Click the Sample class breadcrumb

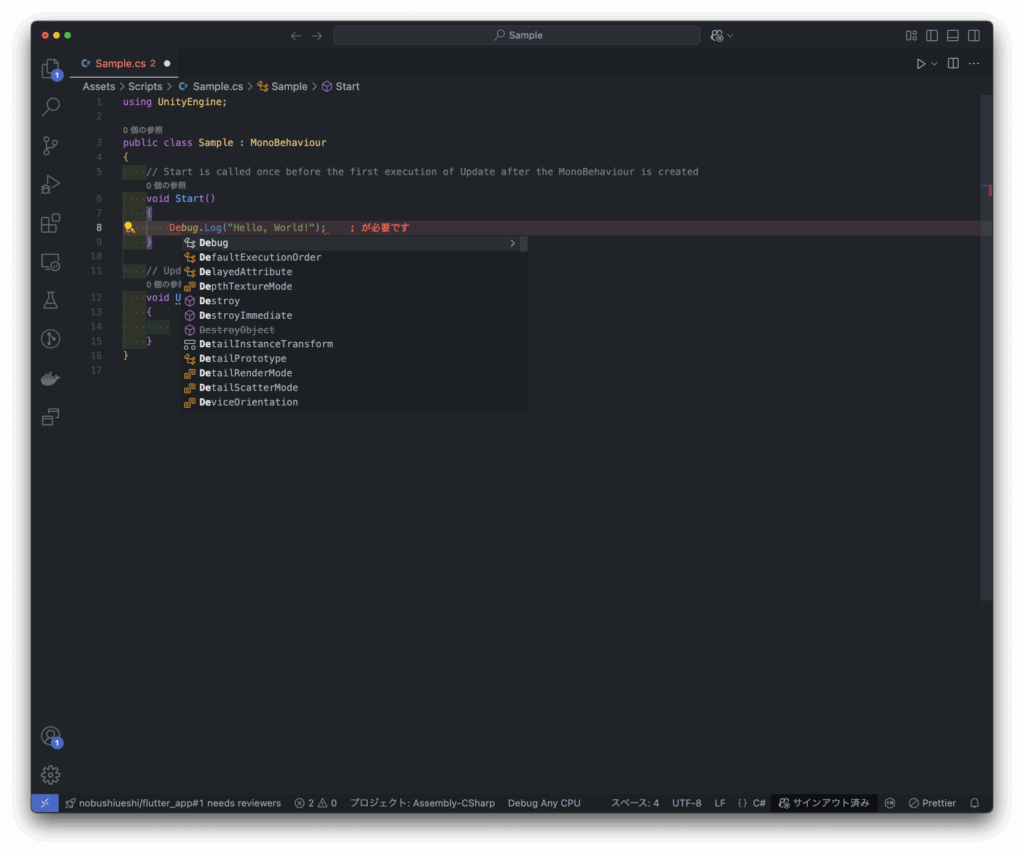tap(282, 86)
